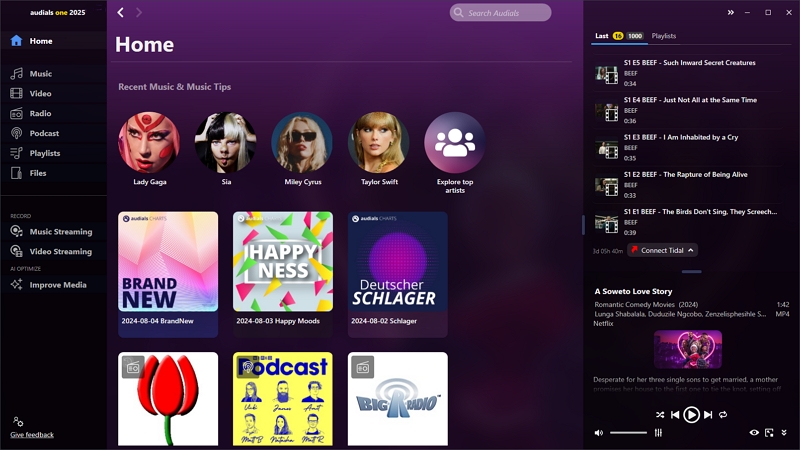Select the 1000 count badge
Viewport: 800px width, 450px height.
[635, 36]
